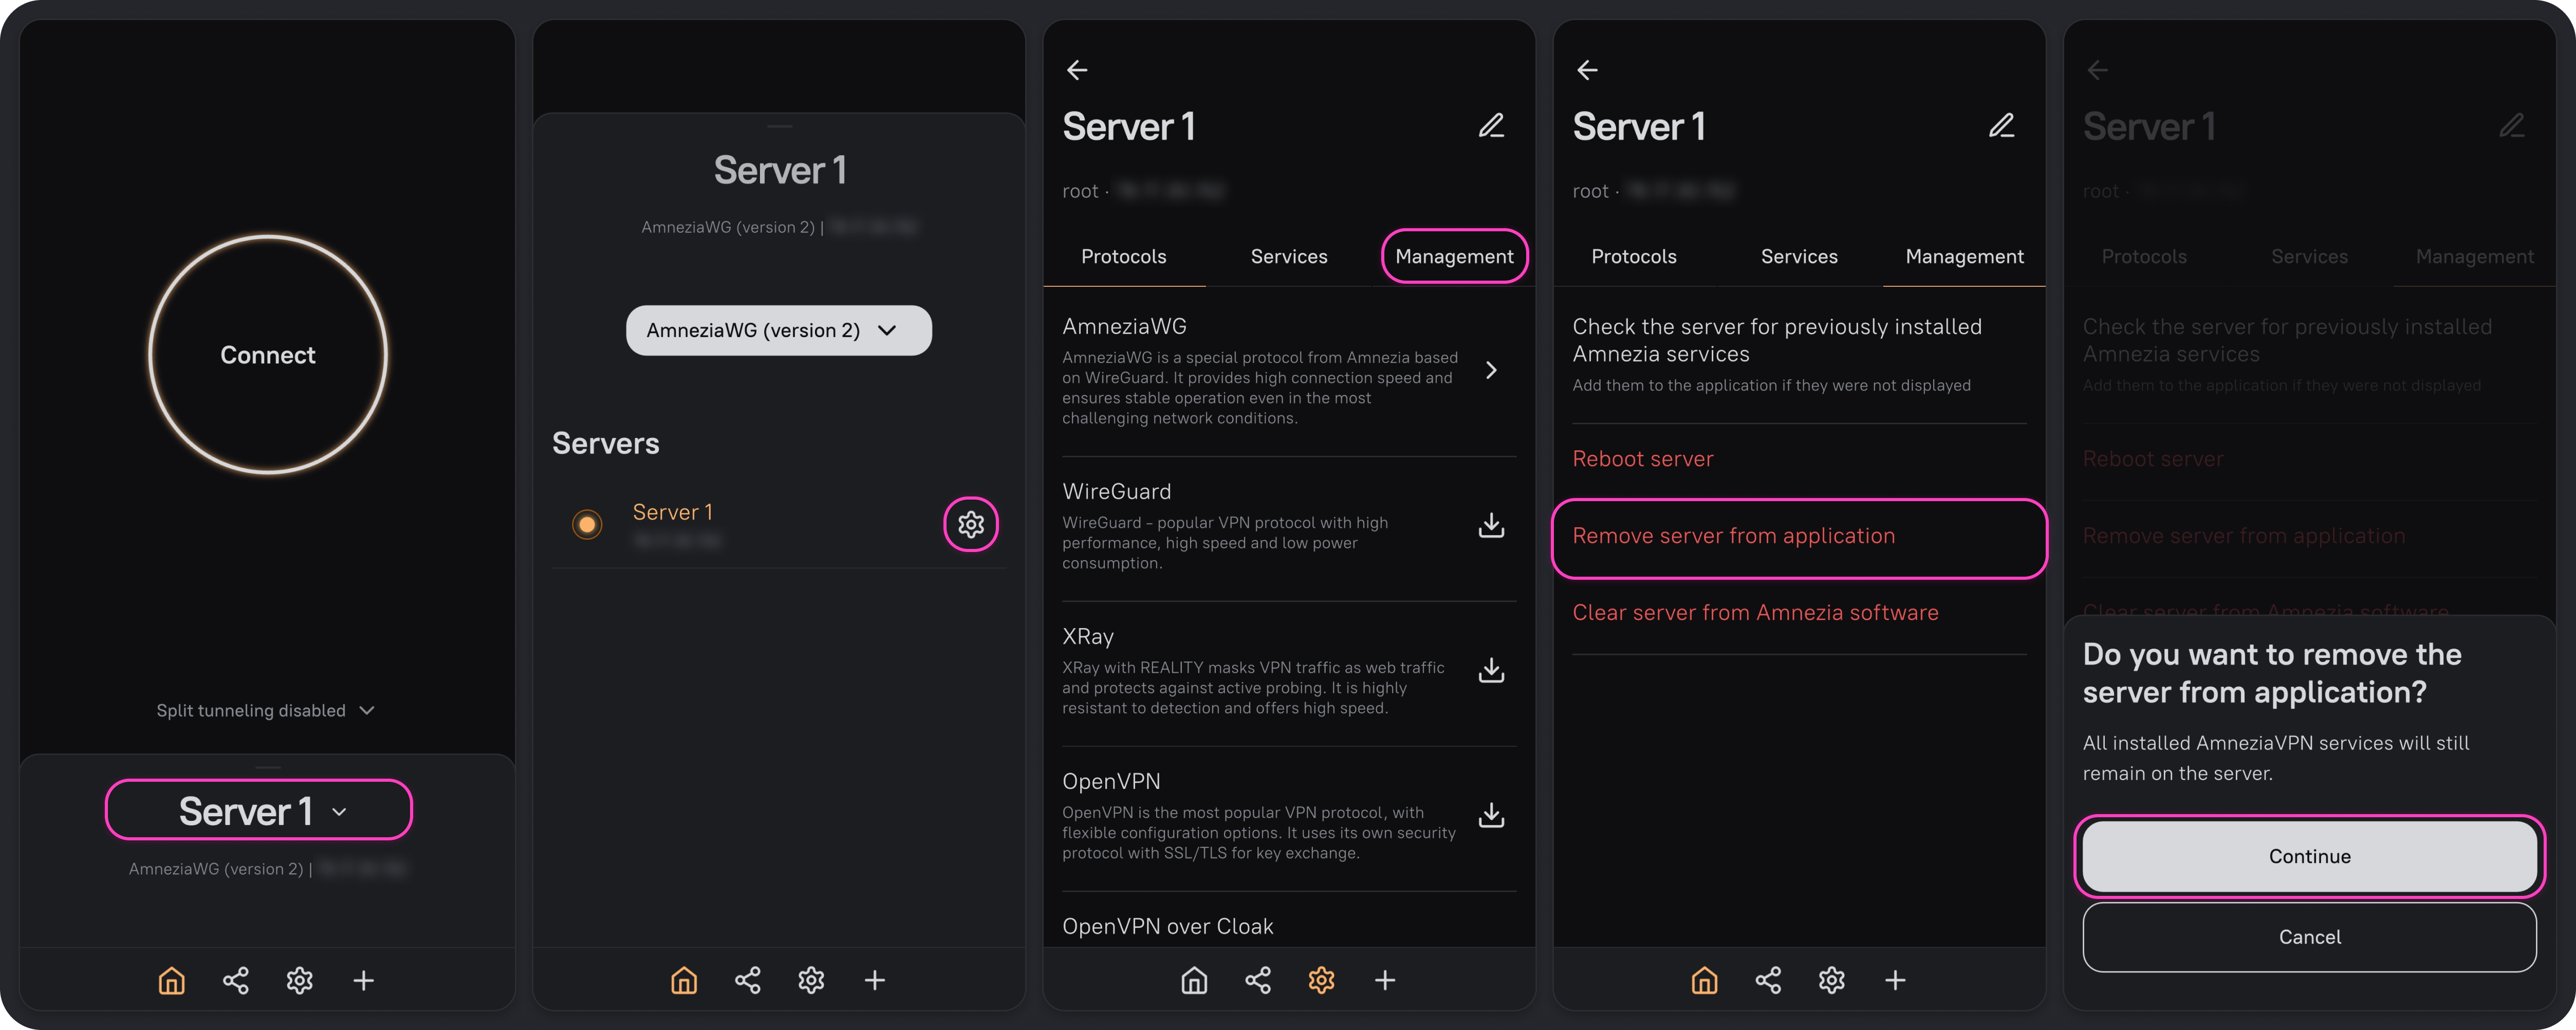Screen dimensions: 2576x1030
Task: Choose Remove server from application
Action: (x=1799, y=537)
